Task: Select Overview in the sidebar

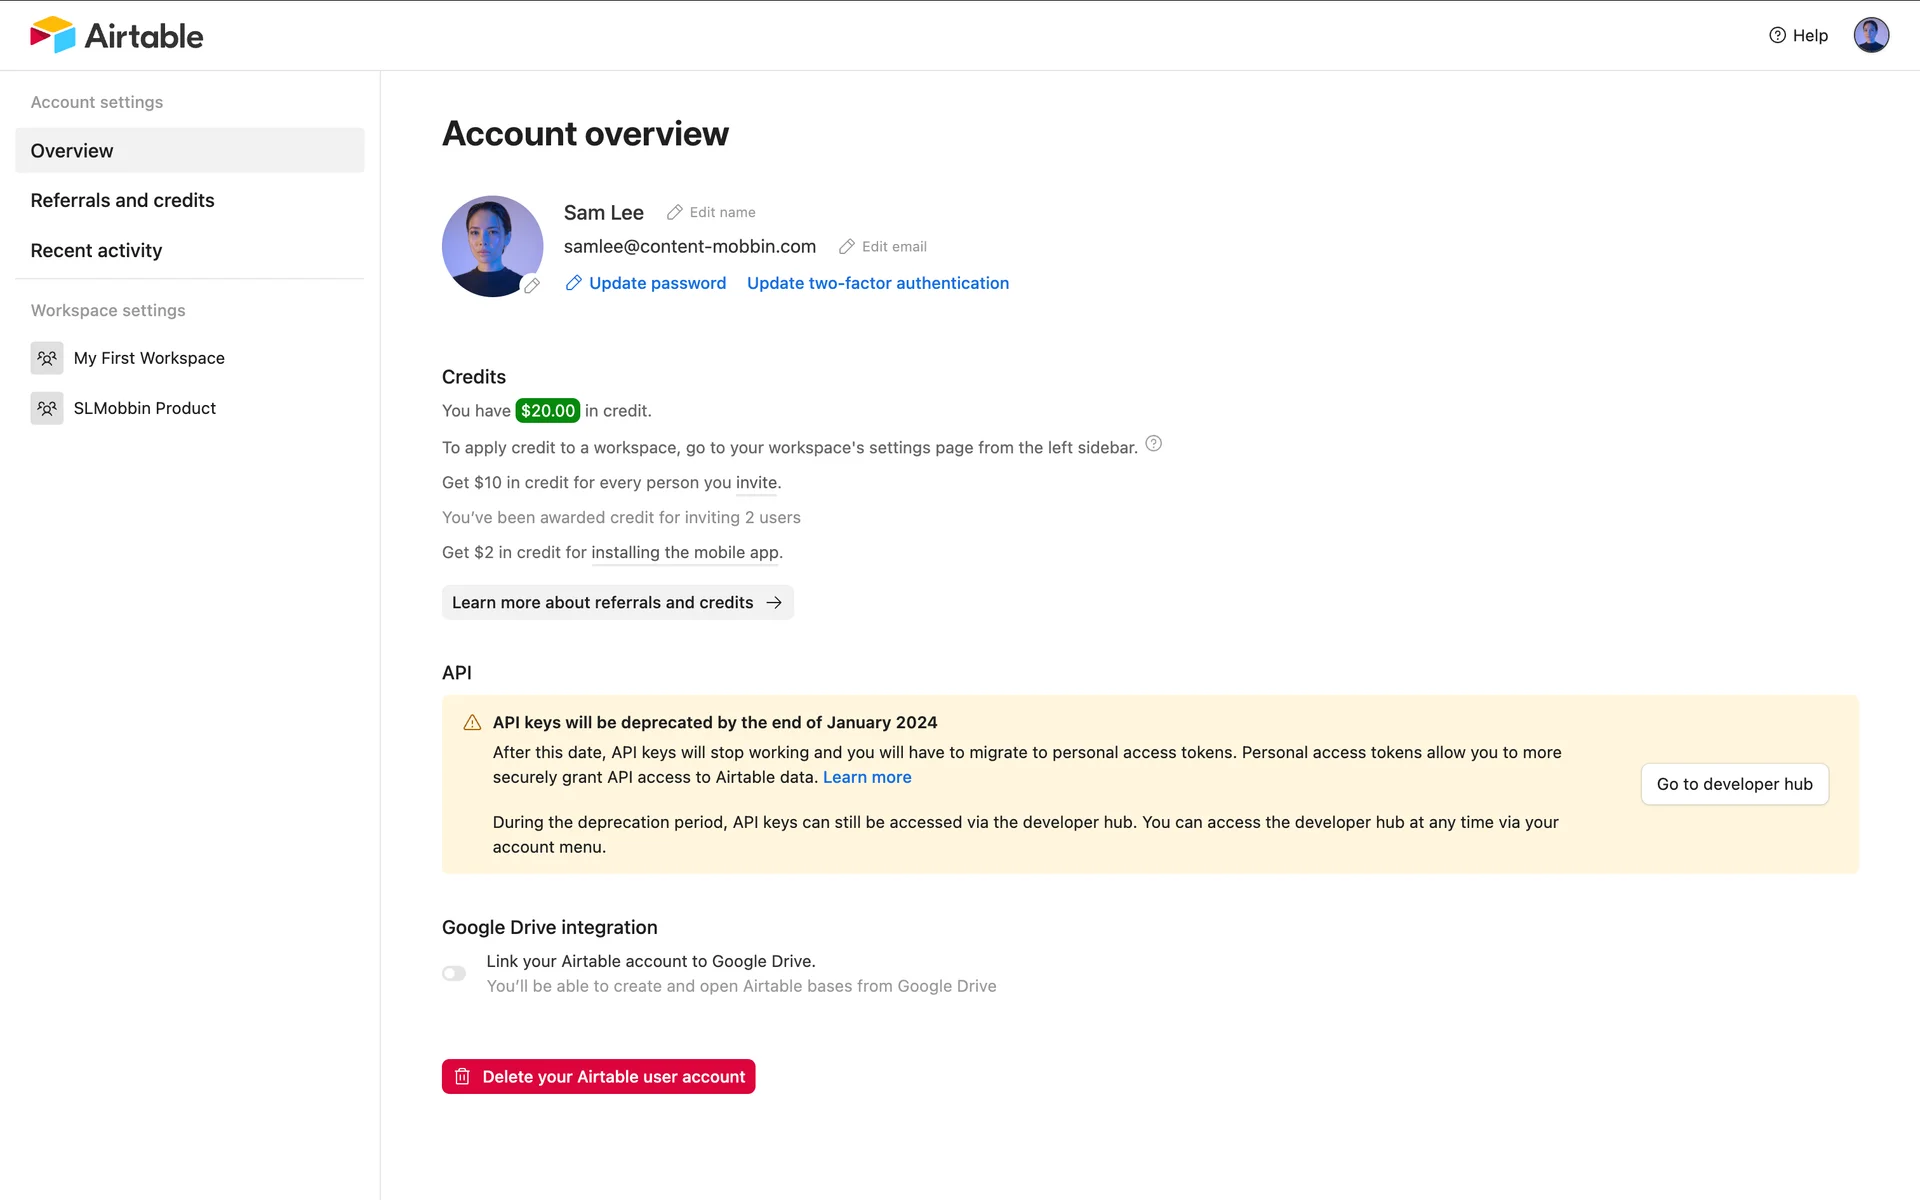Action: click(189, 151)
